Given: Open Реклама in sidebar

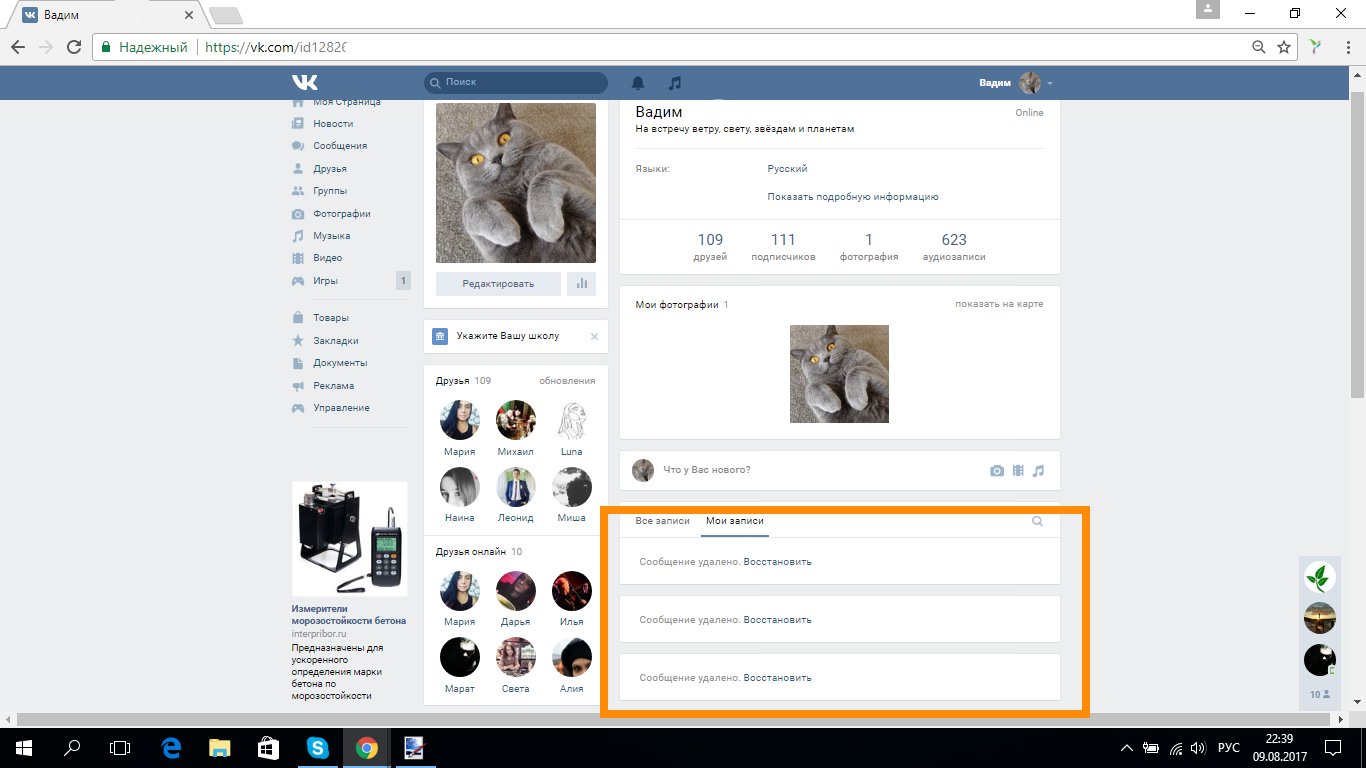Looking at the screenshot, I should 333,386.
